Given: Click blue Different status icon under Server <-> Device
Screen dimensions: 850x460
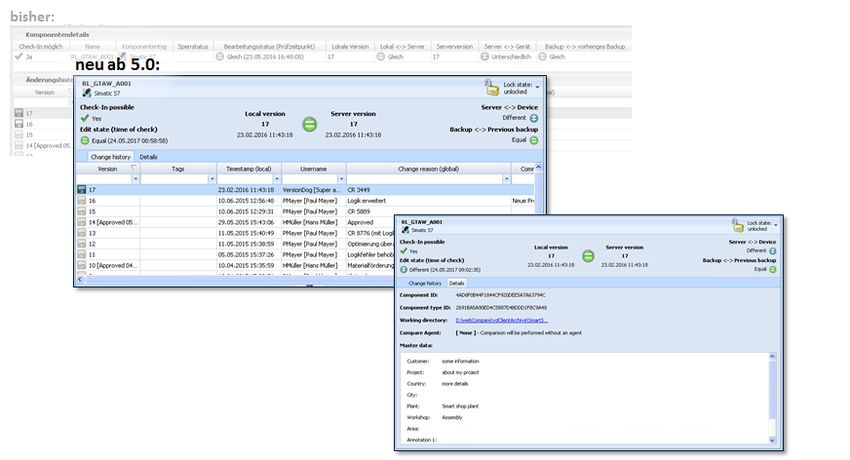Looking at the screenshot, I should [533, 118].
